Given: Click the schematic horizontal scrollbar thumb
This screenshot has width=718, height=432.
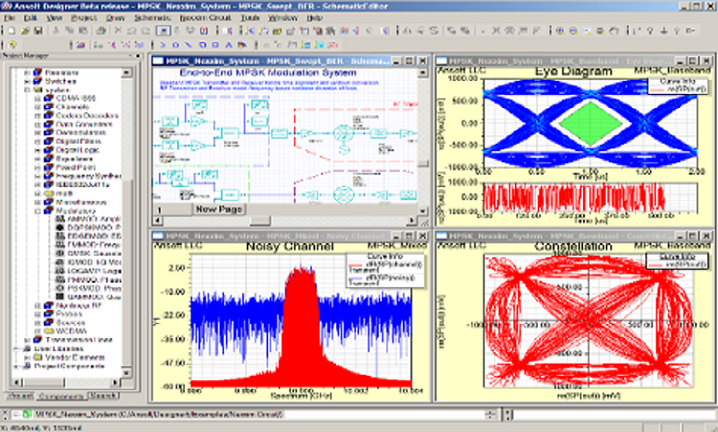Looking at the screenshot, I should [260, 221].
